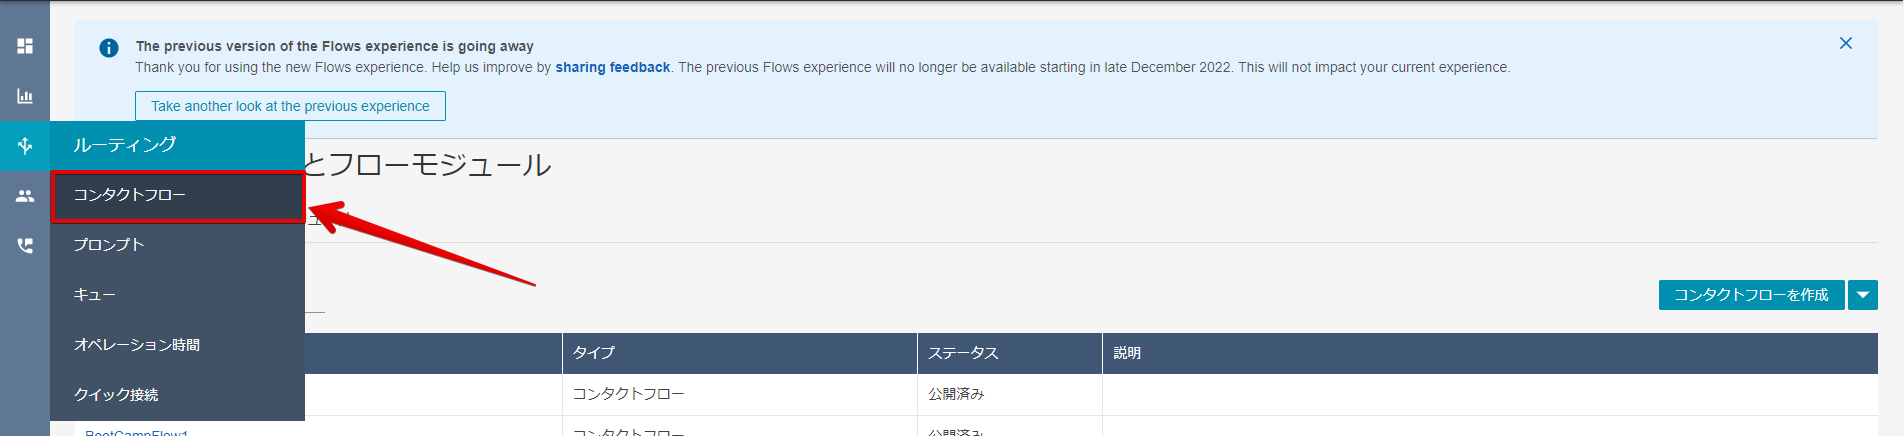
Task: Expand dropdown arrow beside コンタクトフローを作成
Action: [1863, 295]
